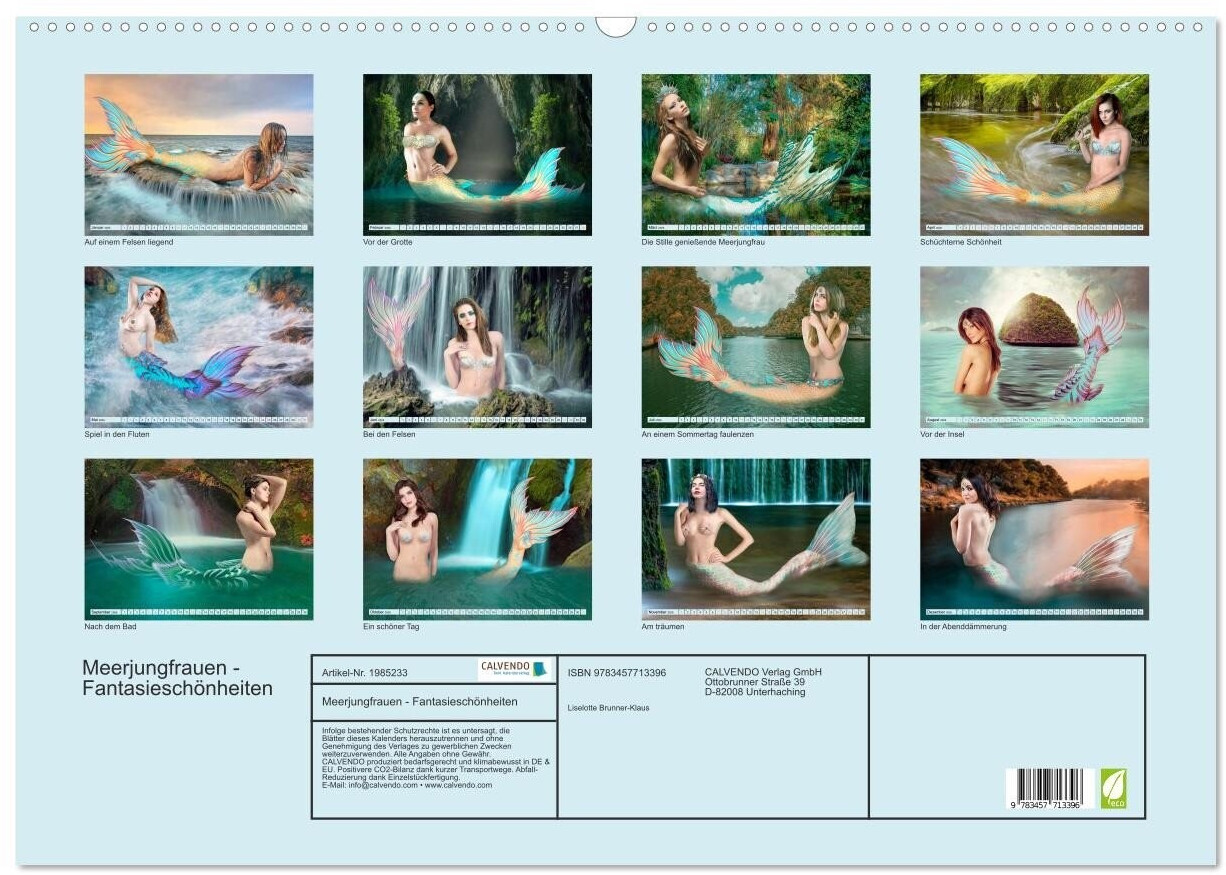Click the 'Am träumen' picture
1226x875 pixels.
pos(755,539)
